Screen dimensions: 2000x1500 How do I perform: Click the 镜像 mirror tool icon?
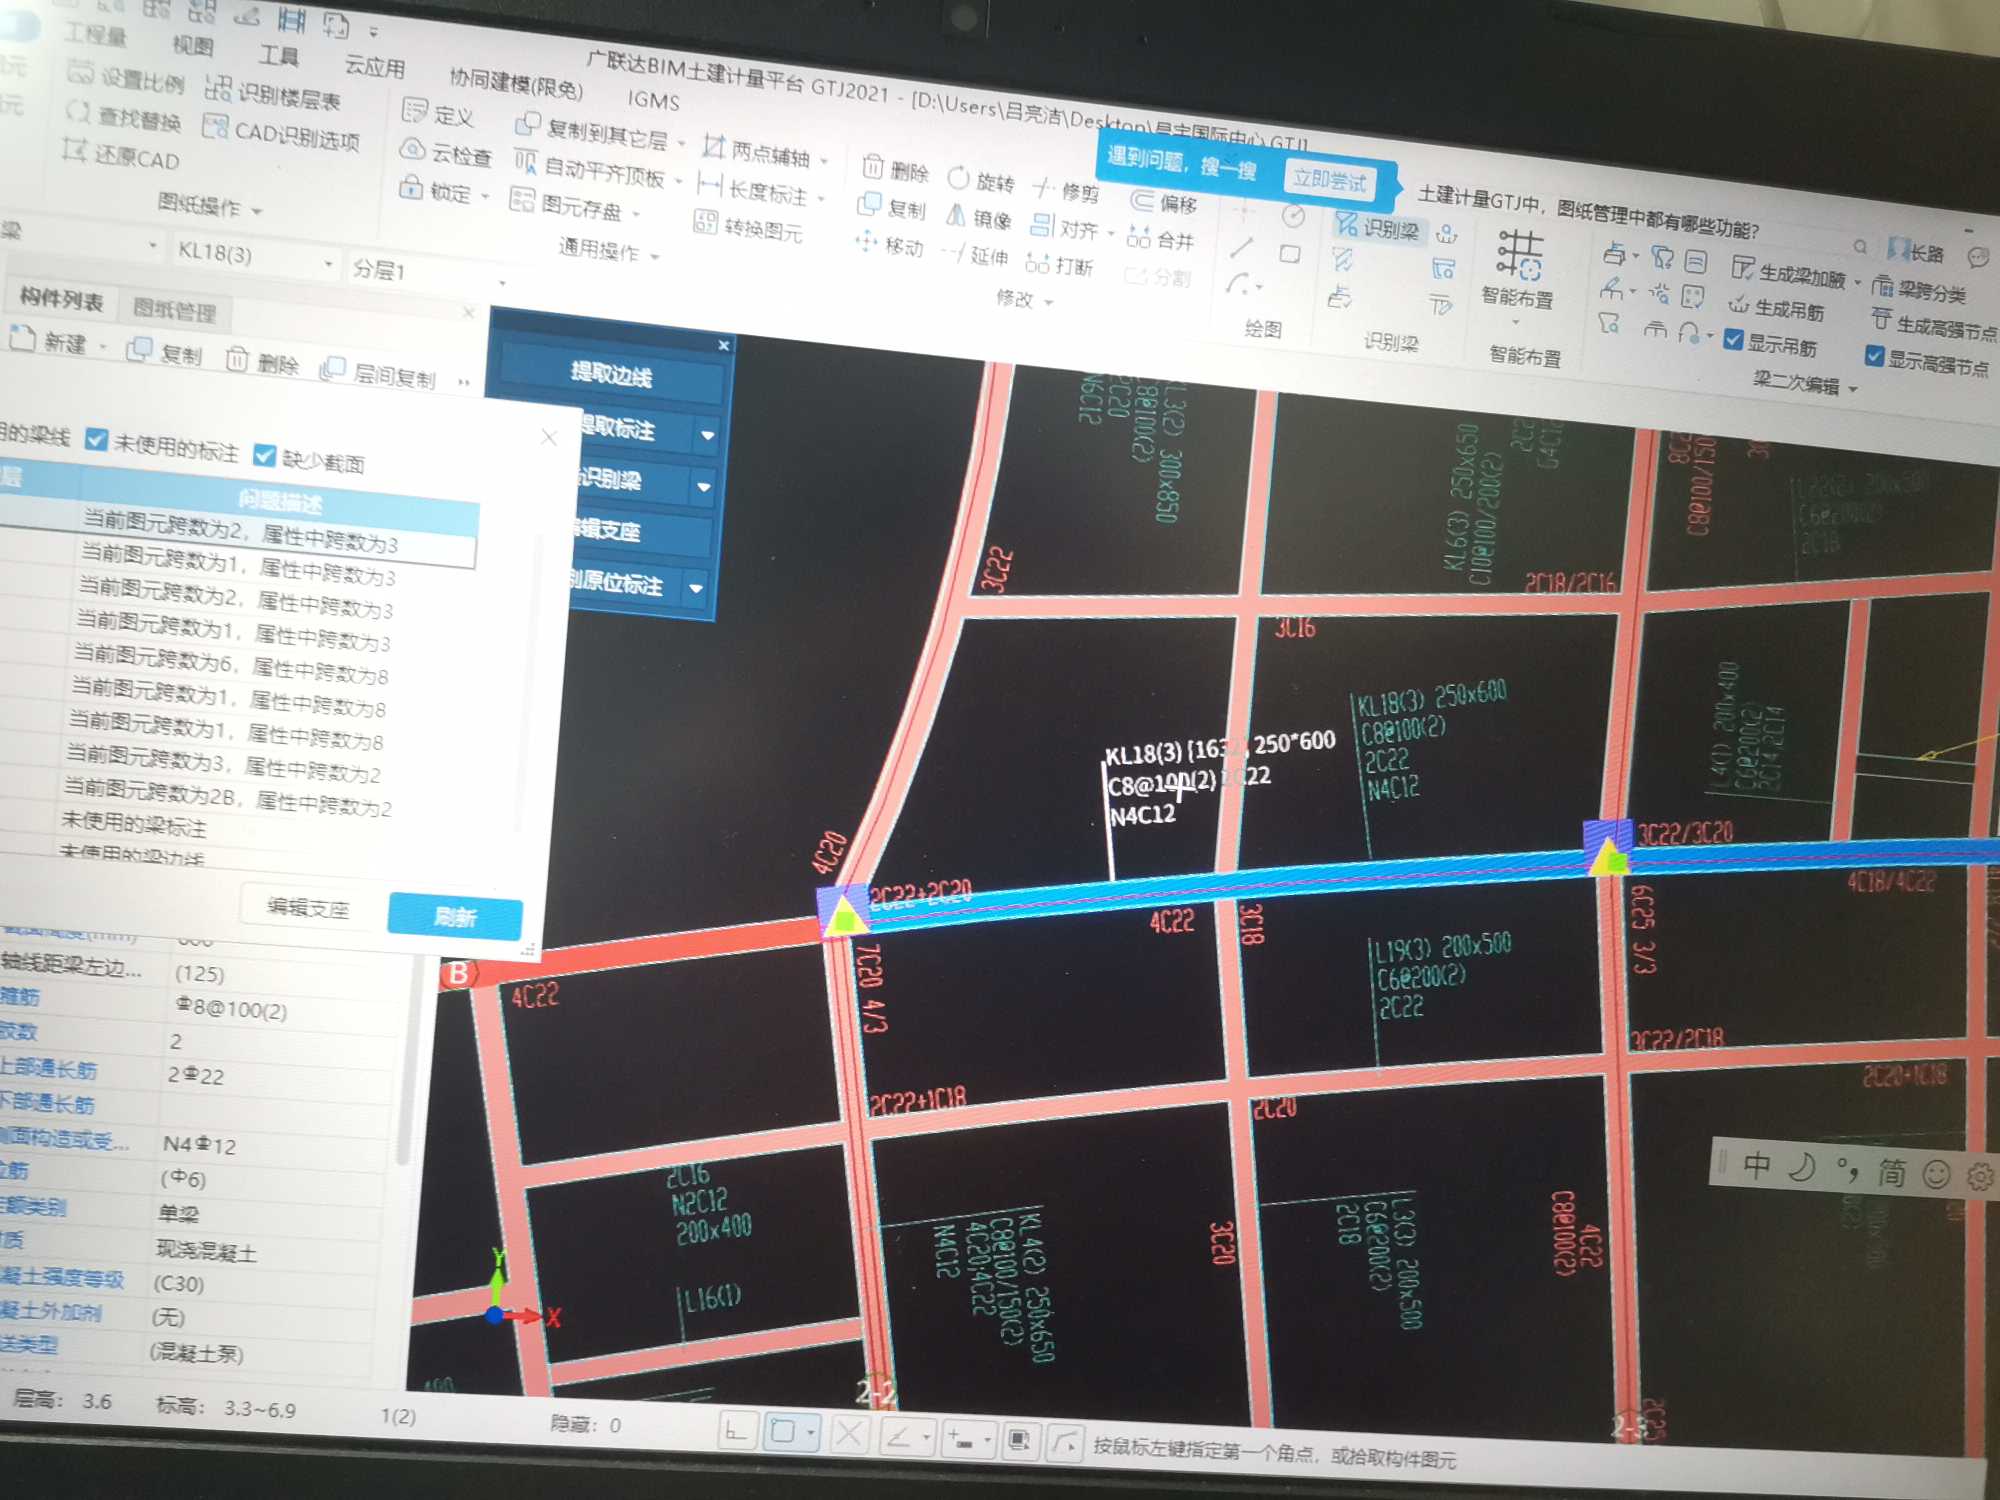coord(957,215)
